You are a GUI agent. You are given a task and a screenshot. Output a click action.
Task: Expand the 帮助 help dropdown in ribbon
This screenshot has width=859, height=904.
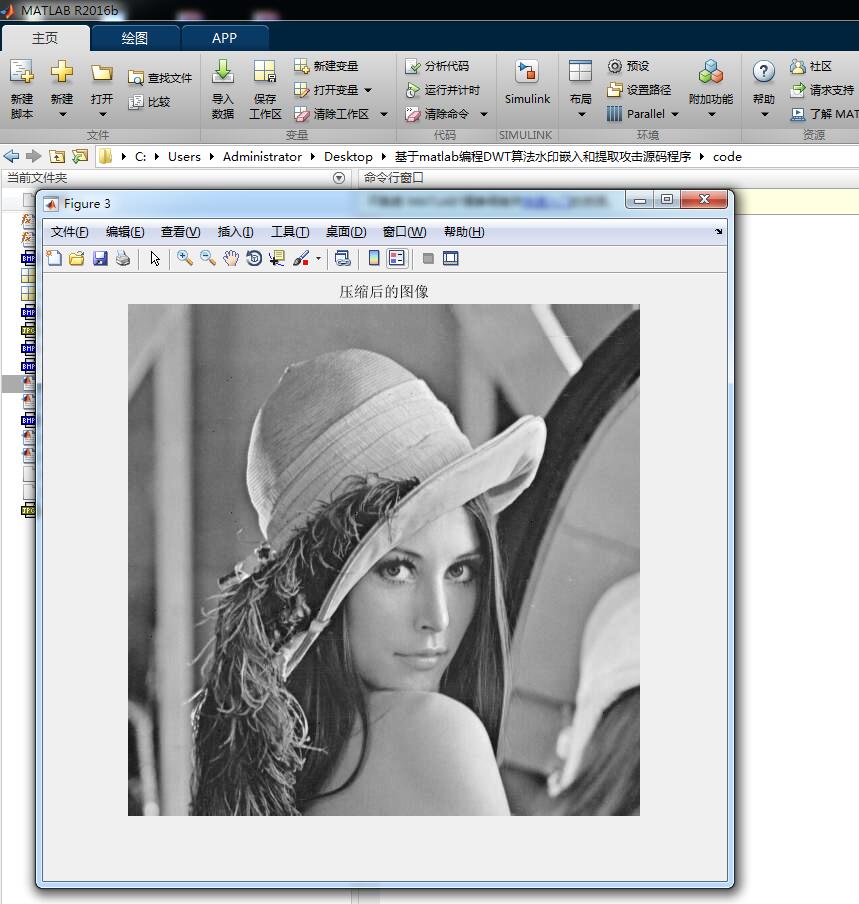(x=764, y=115)
